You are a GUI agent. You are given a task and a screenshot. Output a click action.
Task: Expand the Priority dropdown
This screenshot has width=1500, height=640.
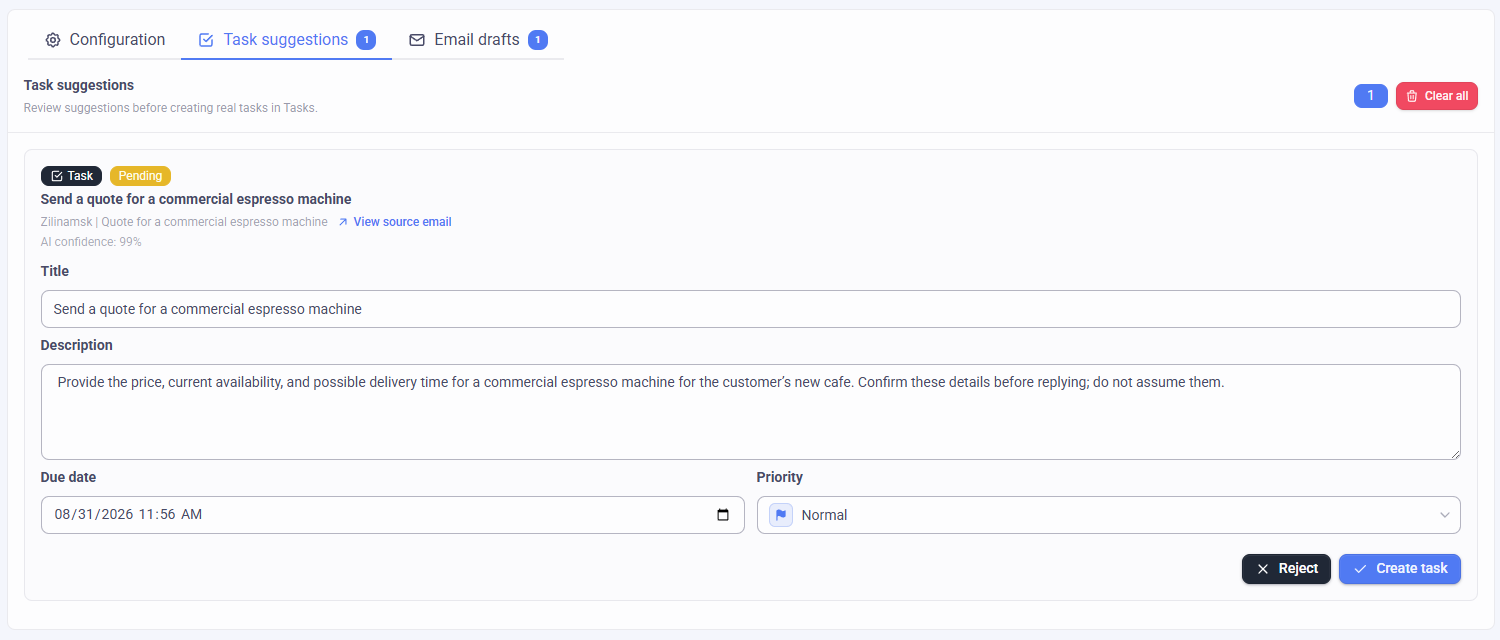1108,515
